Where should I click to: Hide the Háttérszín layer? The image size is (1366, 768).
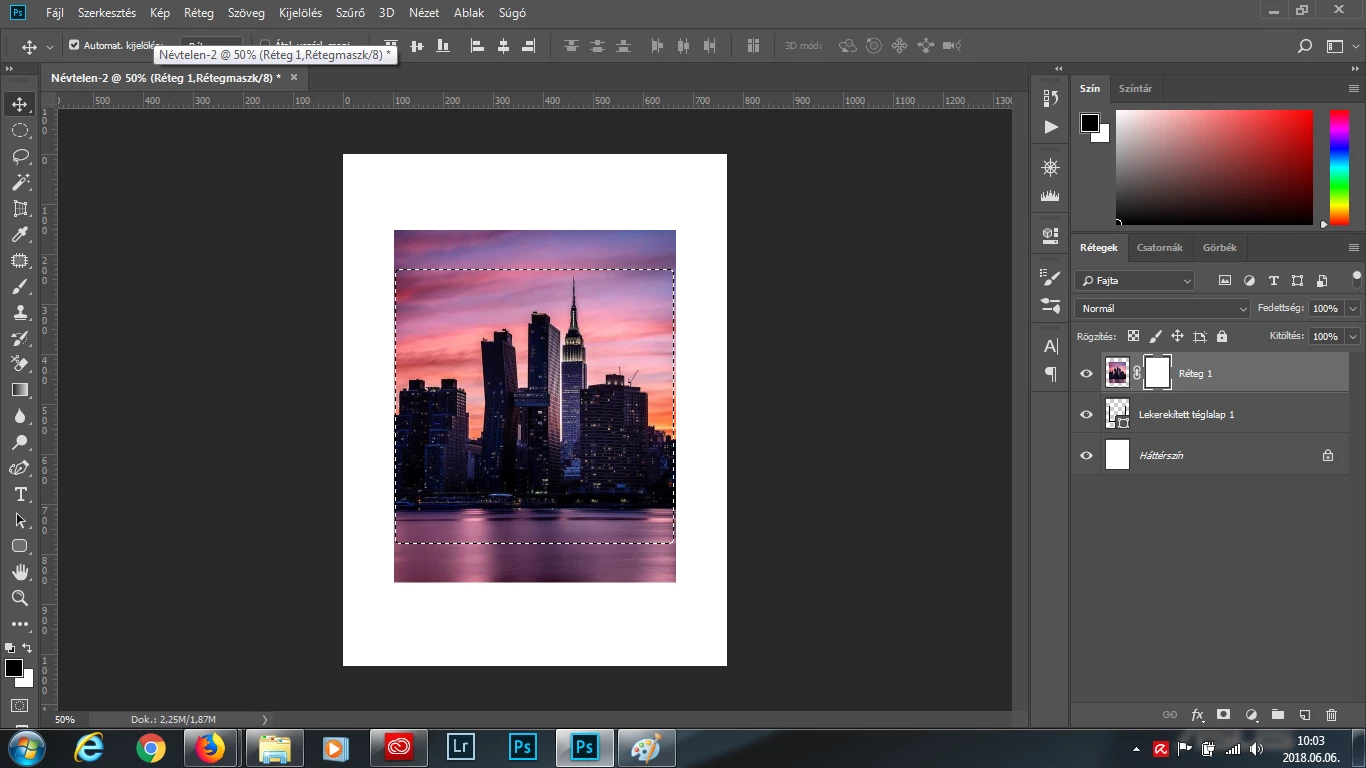click(x=1086, y=456)
